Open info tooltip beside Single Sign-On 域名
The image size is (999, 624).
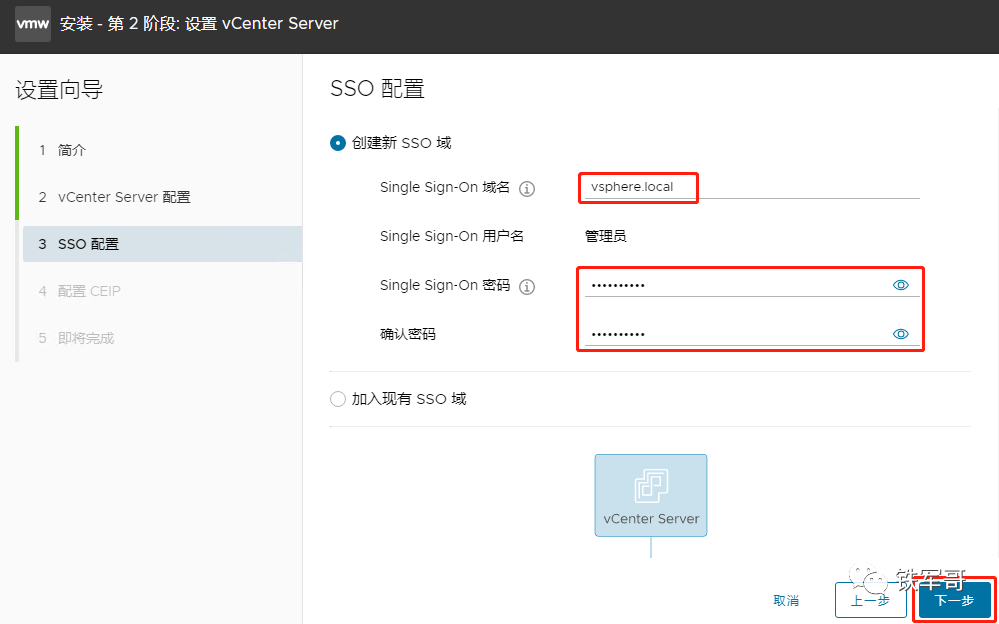[527, 189]
